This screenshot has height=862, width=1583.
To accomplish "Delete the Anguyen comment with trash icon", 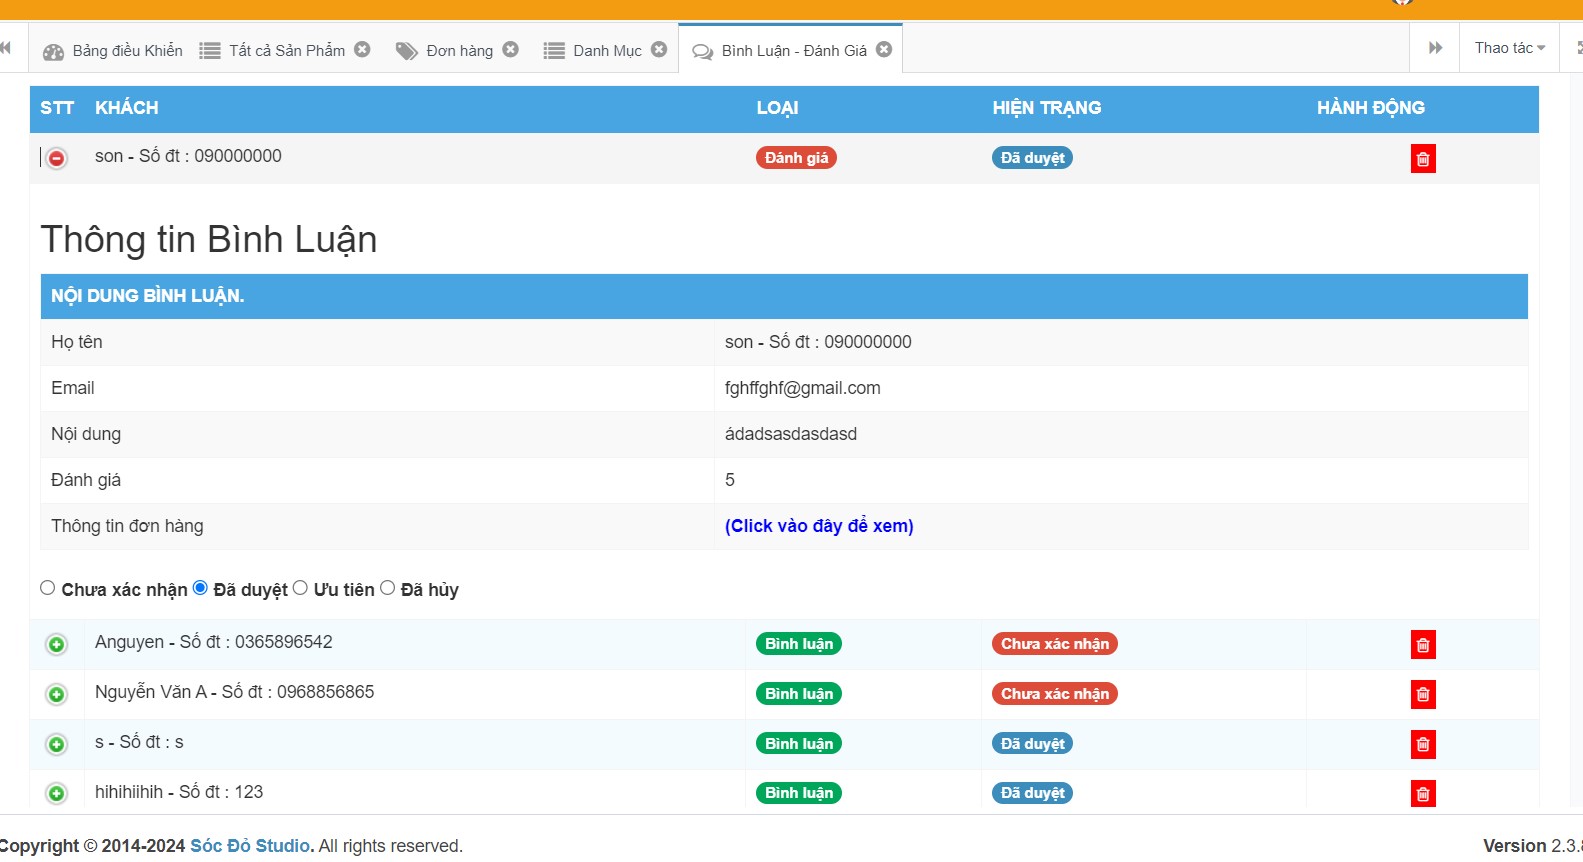I will (1423, 645).
